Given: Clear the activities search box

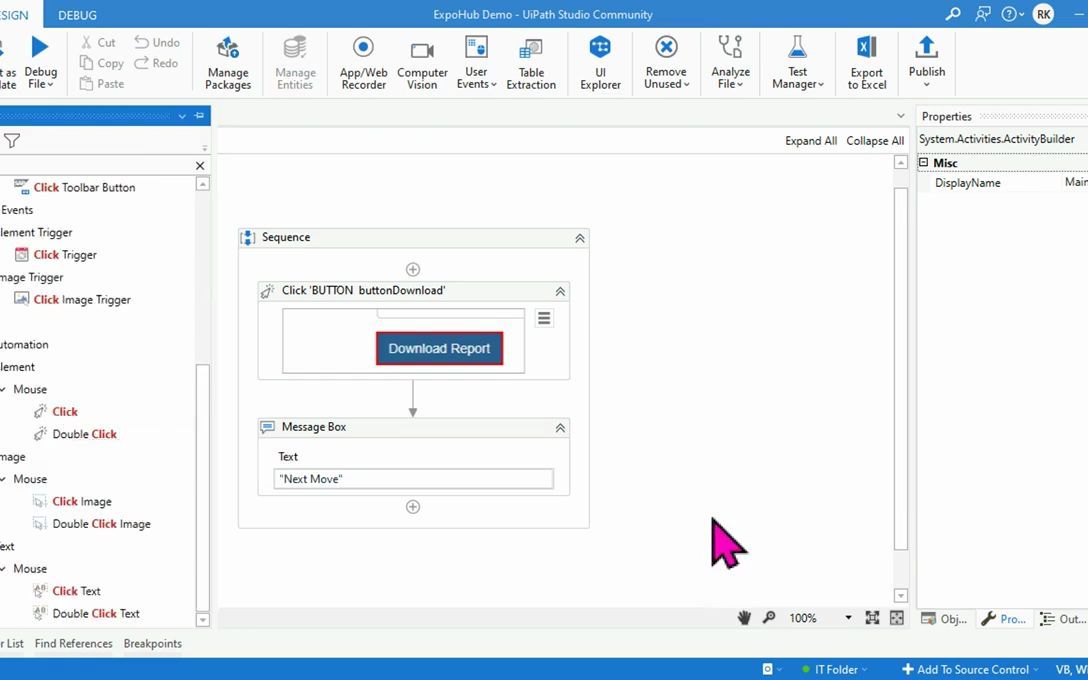Looking at the screenshot, I should coord(200,165).
